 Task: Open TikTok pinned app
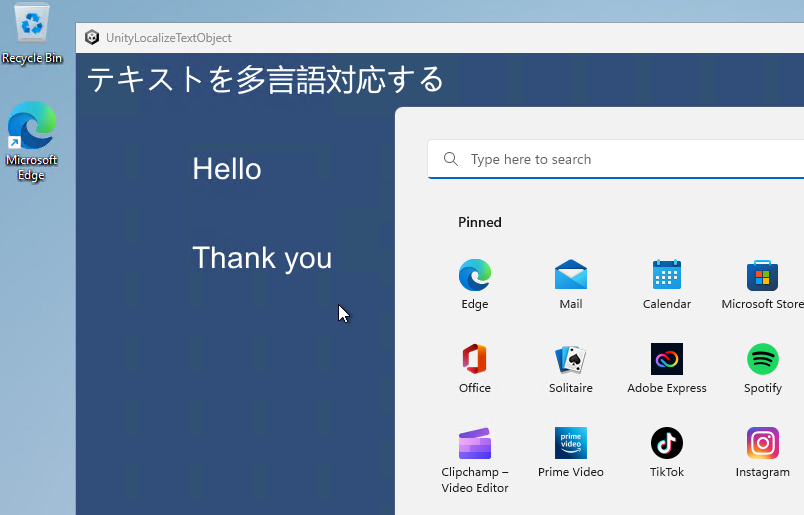click(667, 452)
